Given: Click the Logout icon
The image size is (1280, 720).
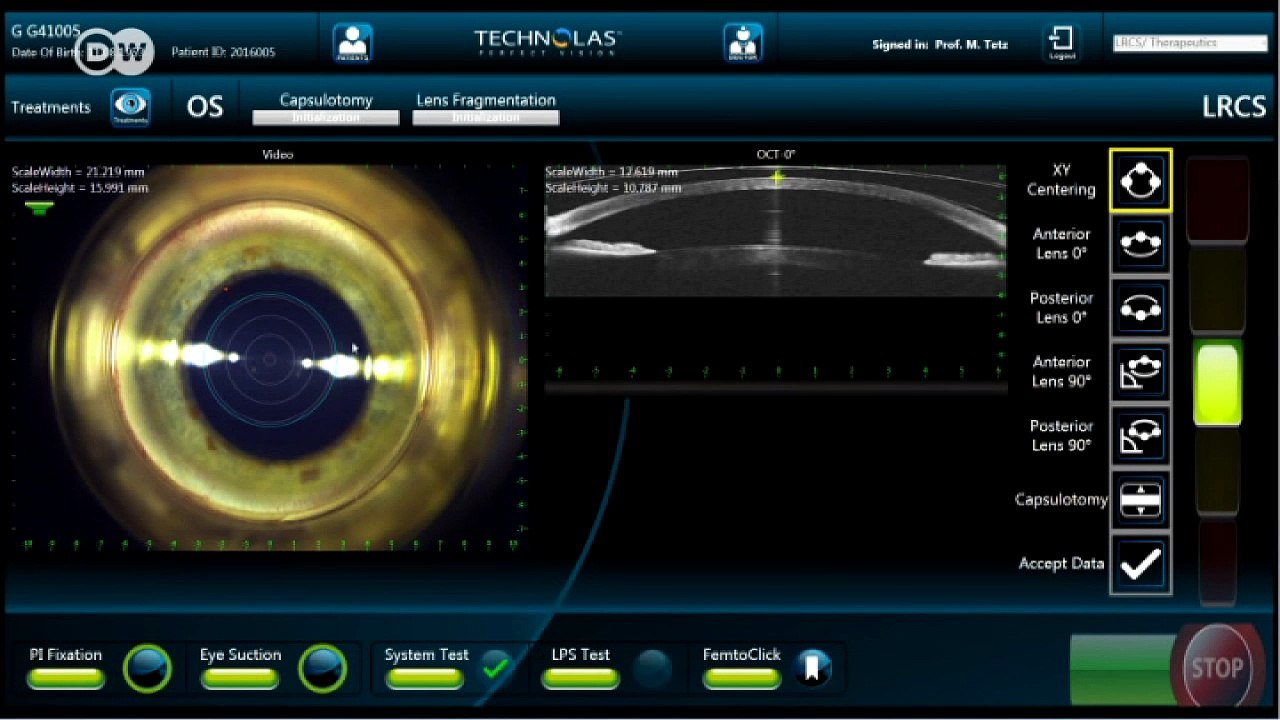Looking at the screenshot, I should point(1062,43).
